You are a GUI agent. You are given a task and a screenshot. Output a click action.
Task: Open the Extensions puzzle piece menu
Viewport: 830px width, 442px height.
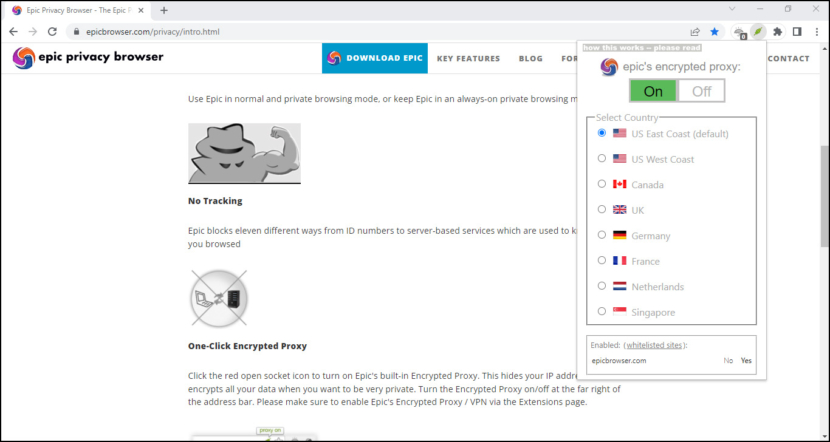coord(777,32)
